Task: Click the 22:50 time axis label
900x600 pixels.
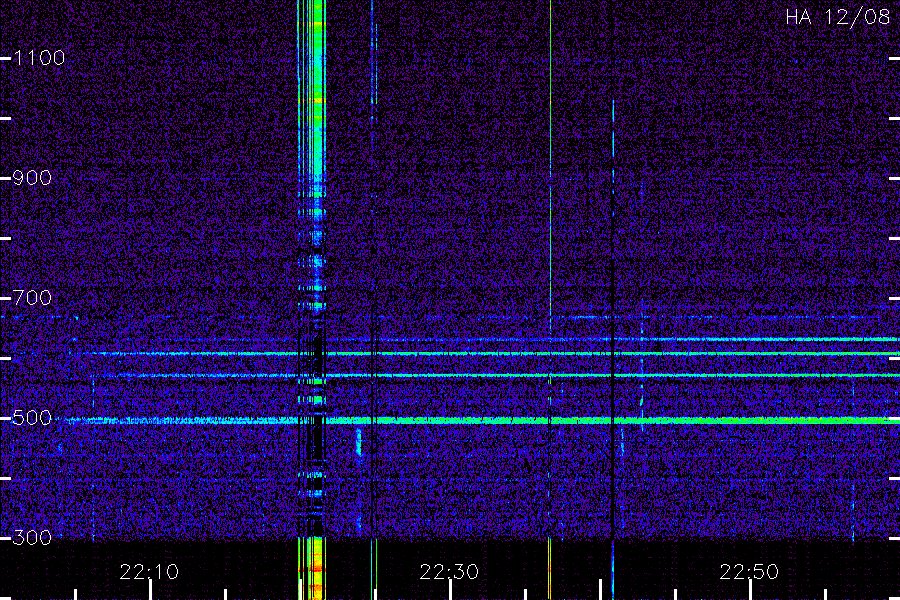Action: [750, 572]
